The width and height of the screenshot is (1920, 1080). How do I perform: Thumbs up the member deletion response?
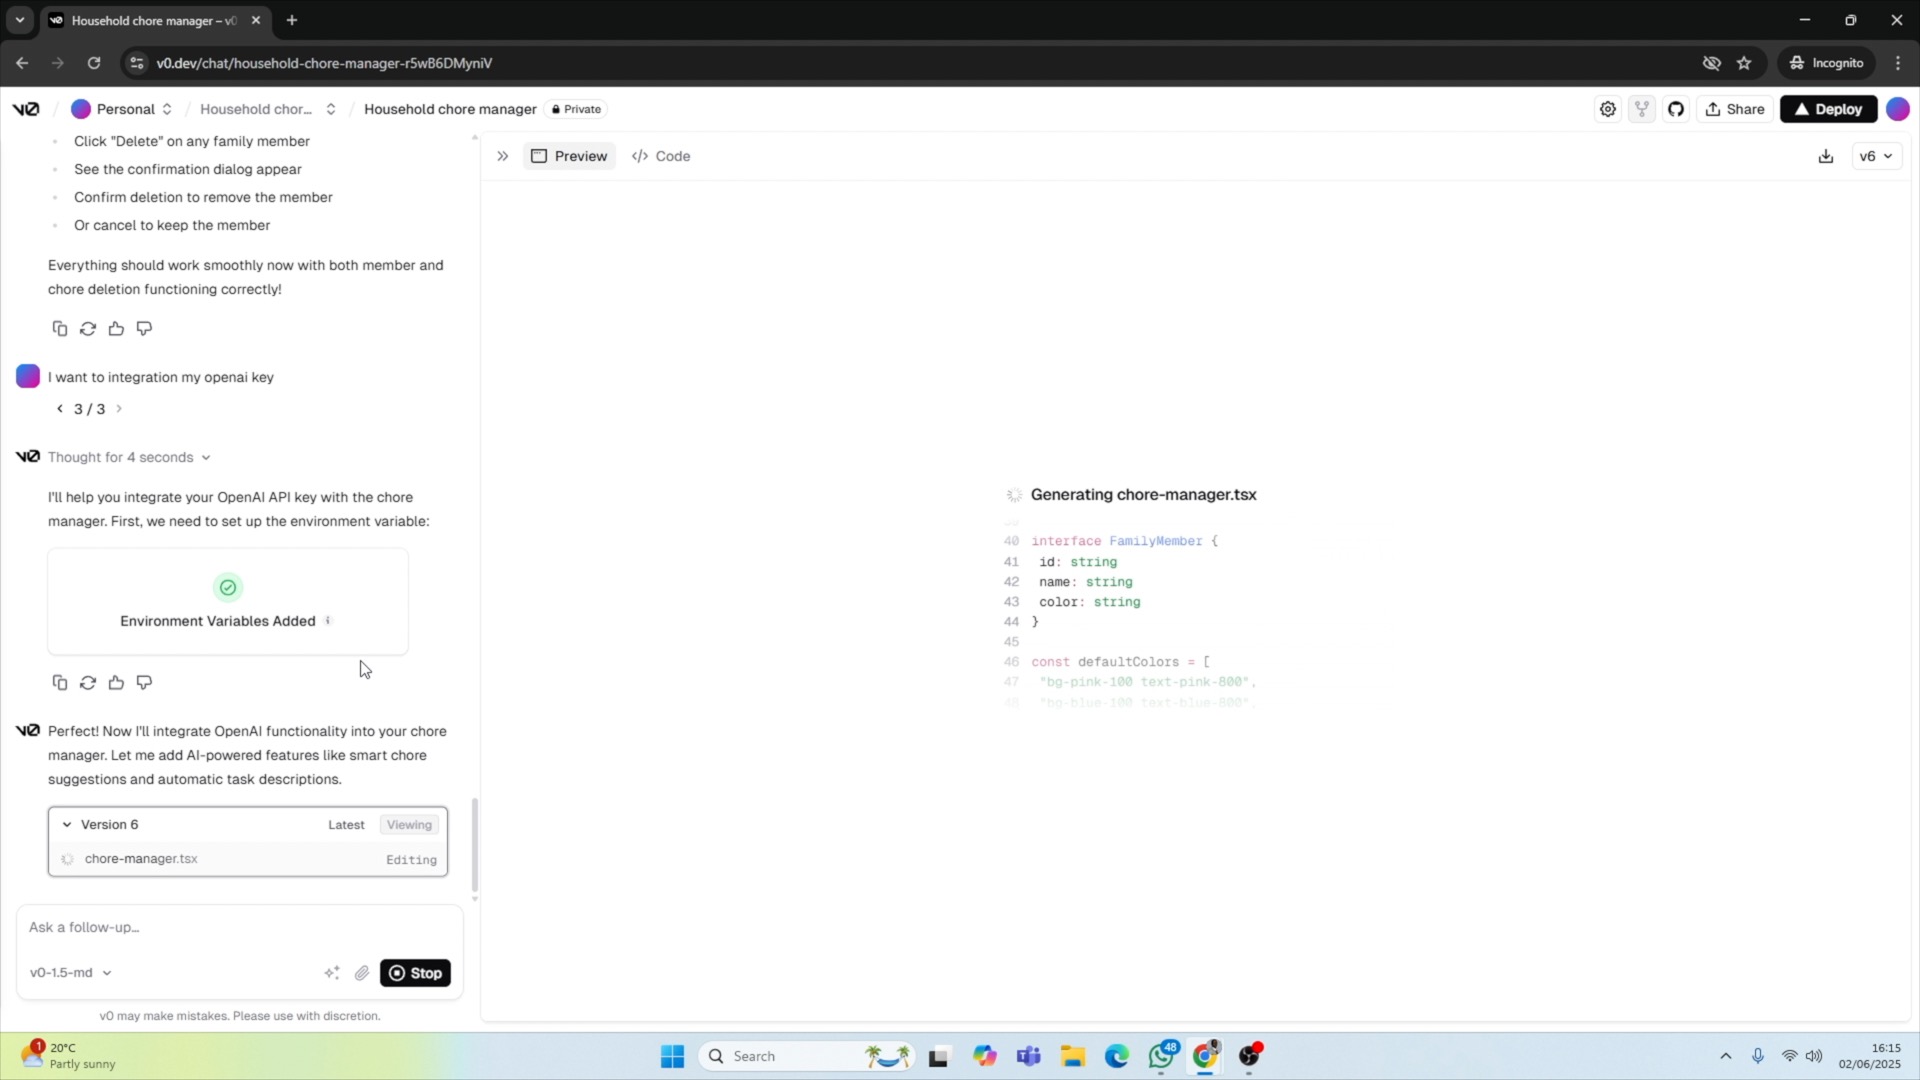[115, 328]
